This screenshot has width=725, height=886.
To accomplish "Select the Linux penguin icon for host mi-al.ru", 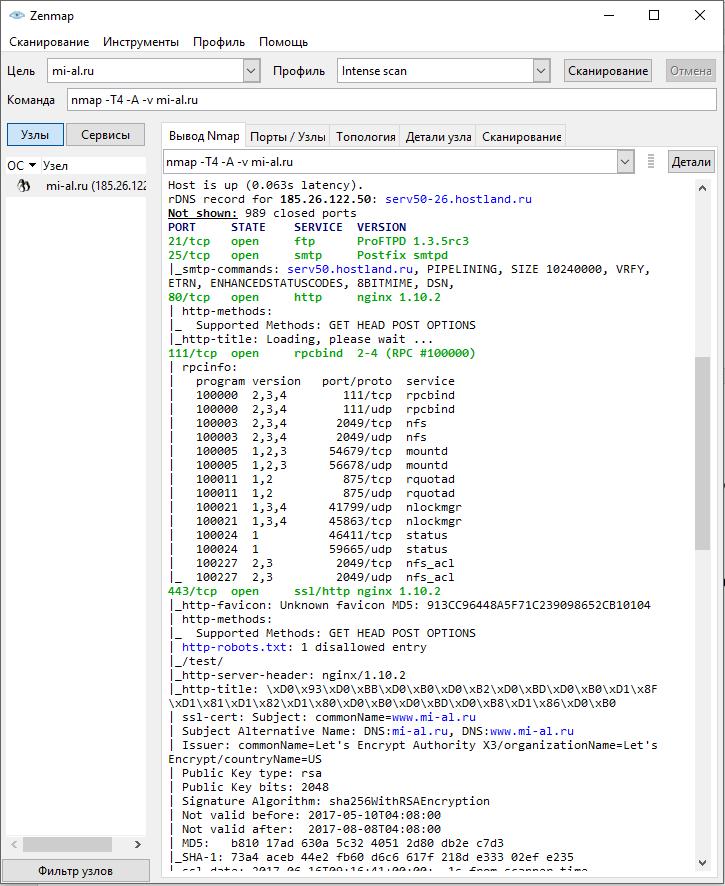I will coord(24,186).
